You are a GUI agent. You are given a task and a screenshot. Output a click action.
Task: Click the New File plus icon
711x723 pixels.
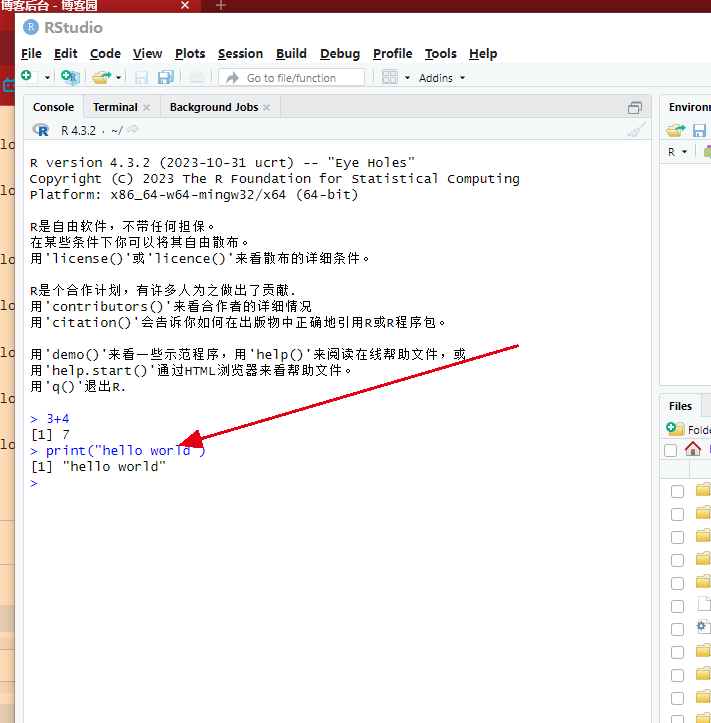27,77
